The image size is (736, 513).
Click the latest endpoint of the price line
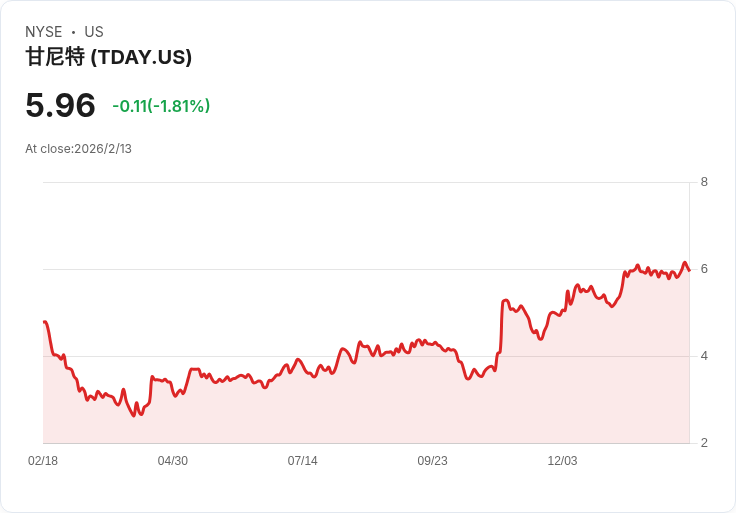689,270
